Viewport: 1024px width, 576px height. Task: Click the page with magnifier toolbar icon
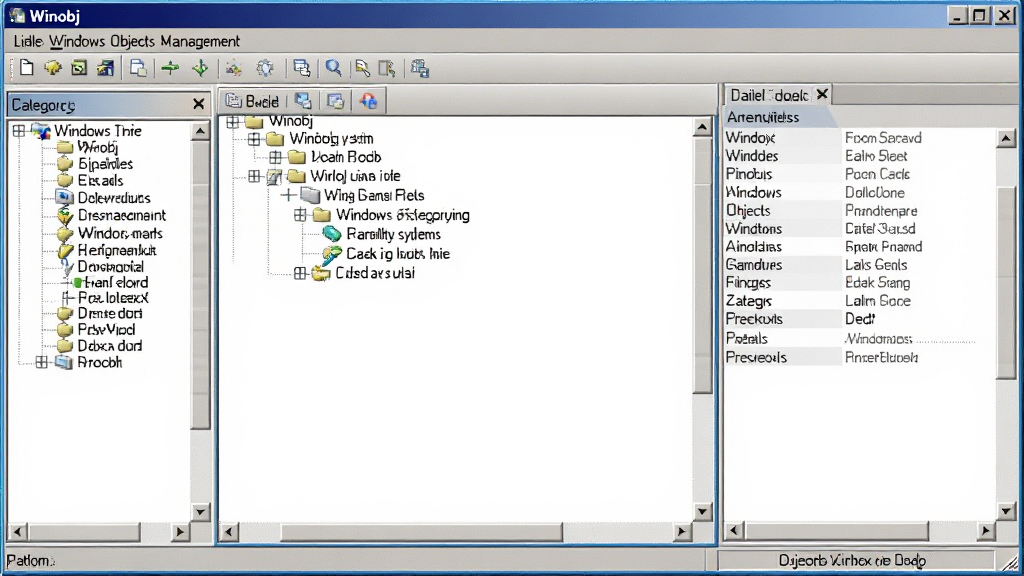pos(362,68)
